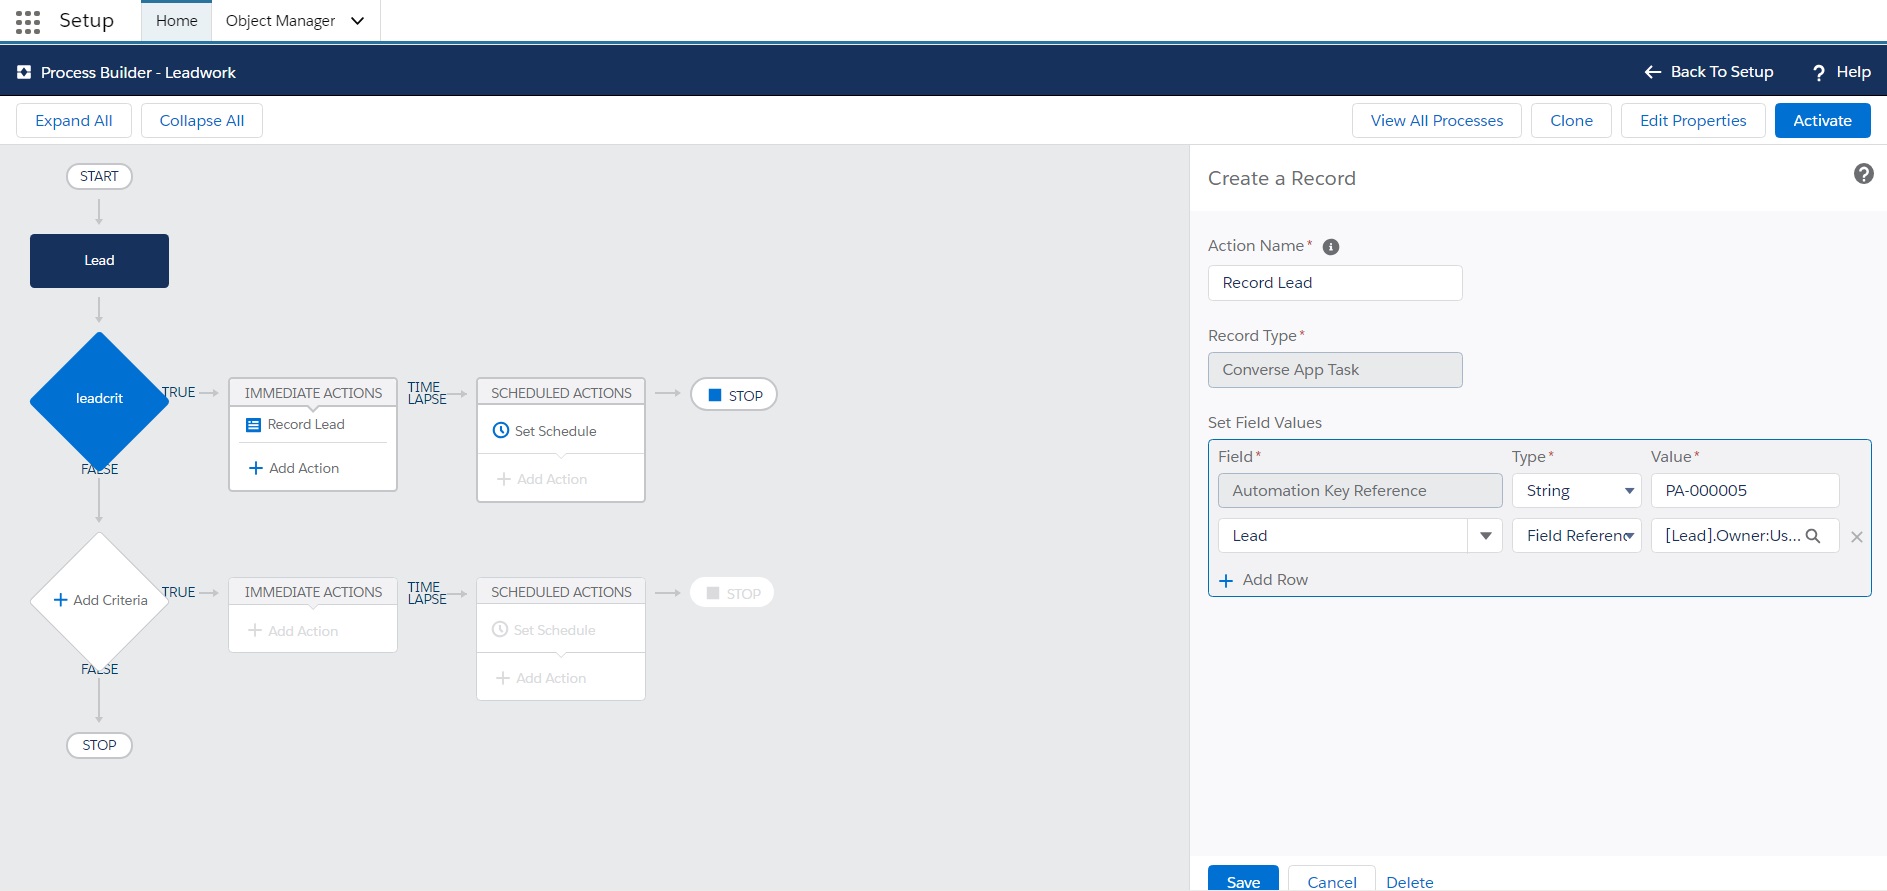
Task: Click Collapse All button
Action: [202, 121]
